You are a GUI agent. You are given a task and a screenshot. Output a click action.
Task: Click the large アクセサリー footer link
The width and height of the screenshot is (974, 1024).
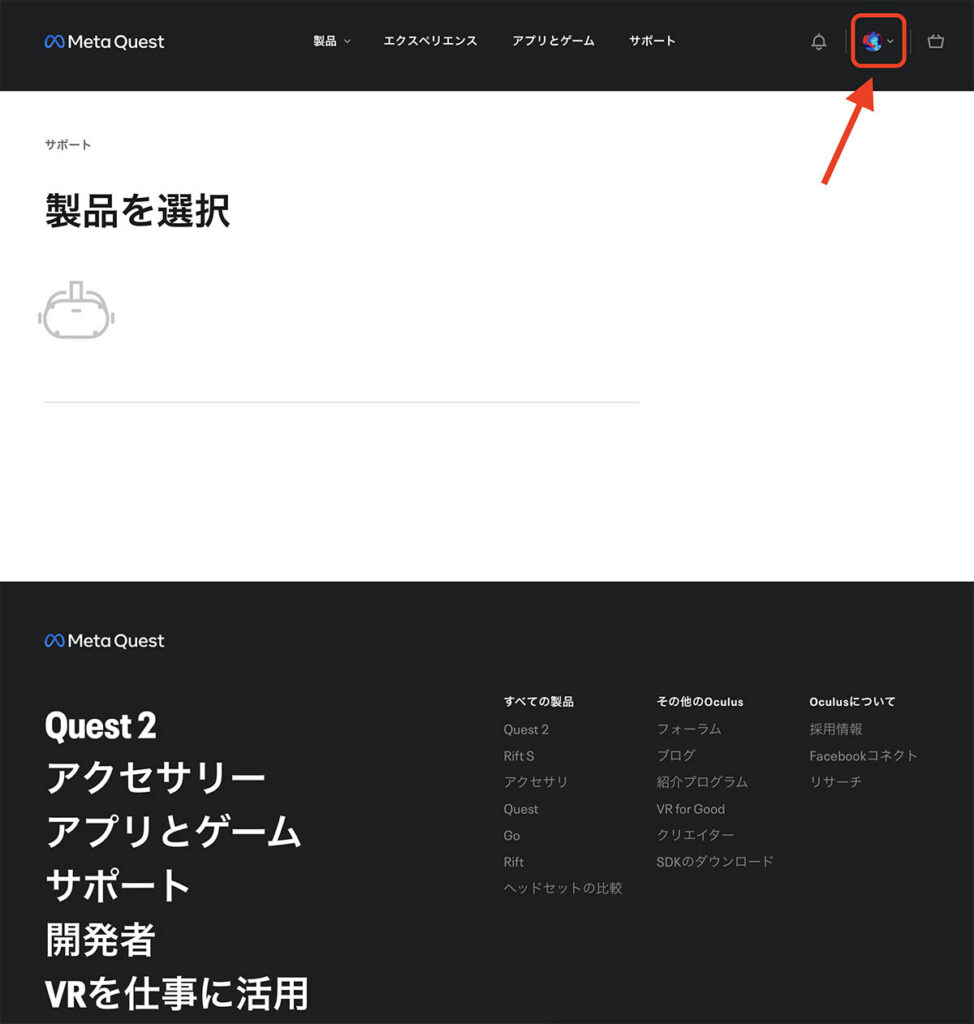(x=156, y=778)
